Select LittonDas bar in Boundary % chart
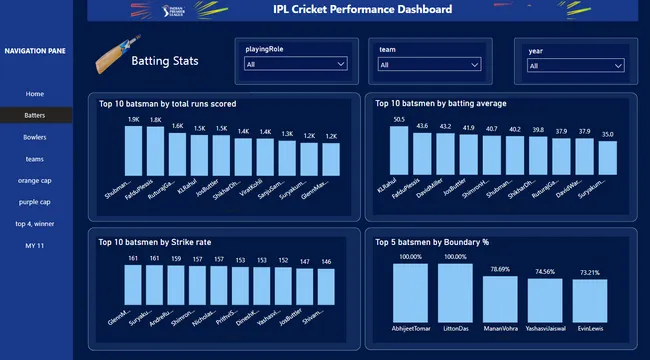The image size is (650, 360). pyautogui.click(x=455, y=293)
